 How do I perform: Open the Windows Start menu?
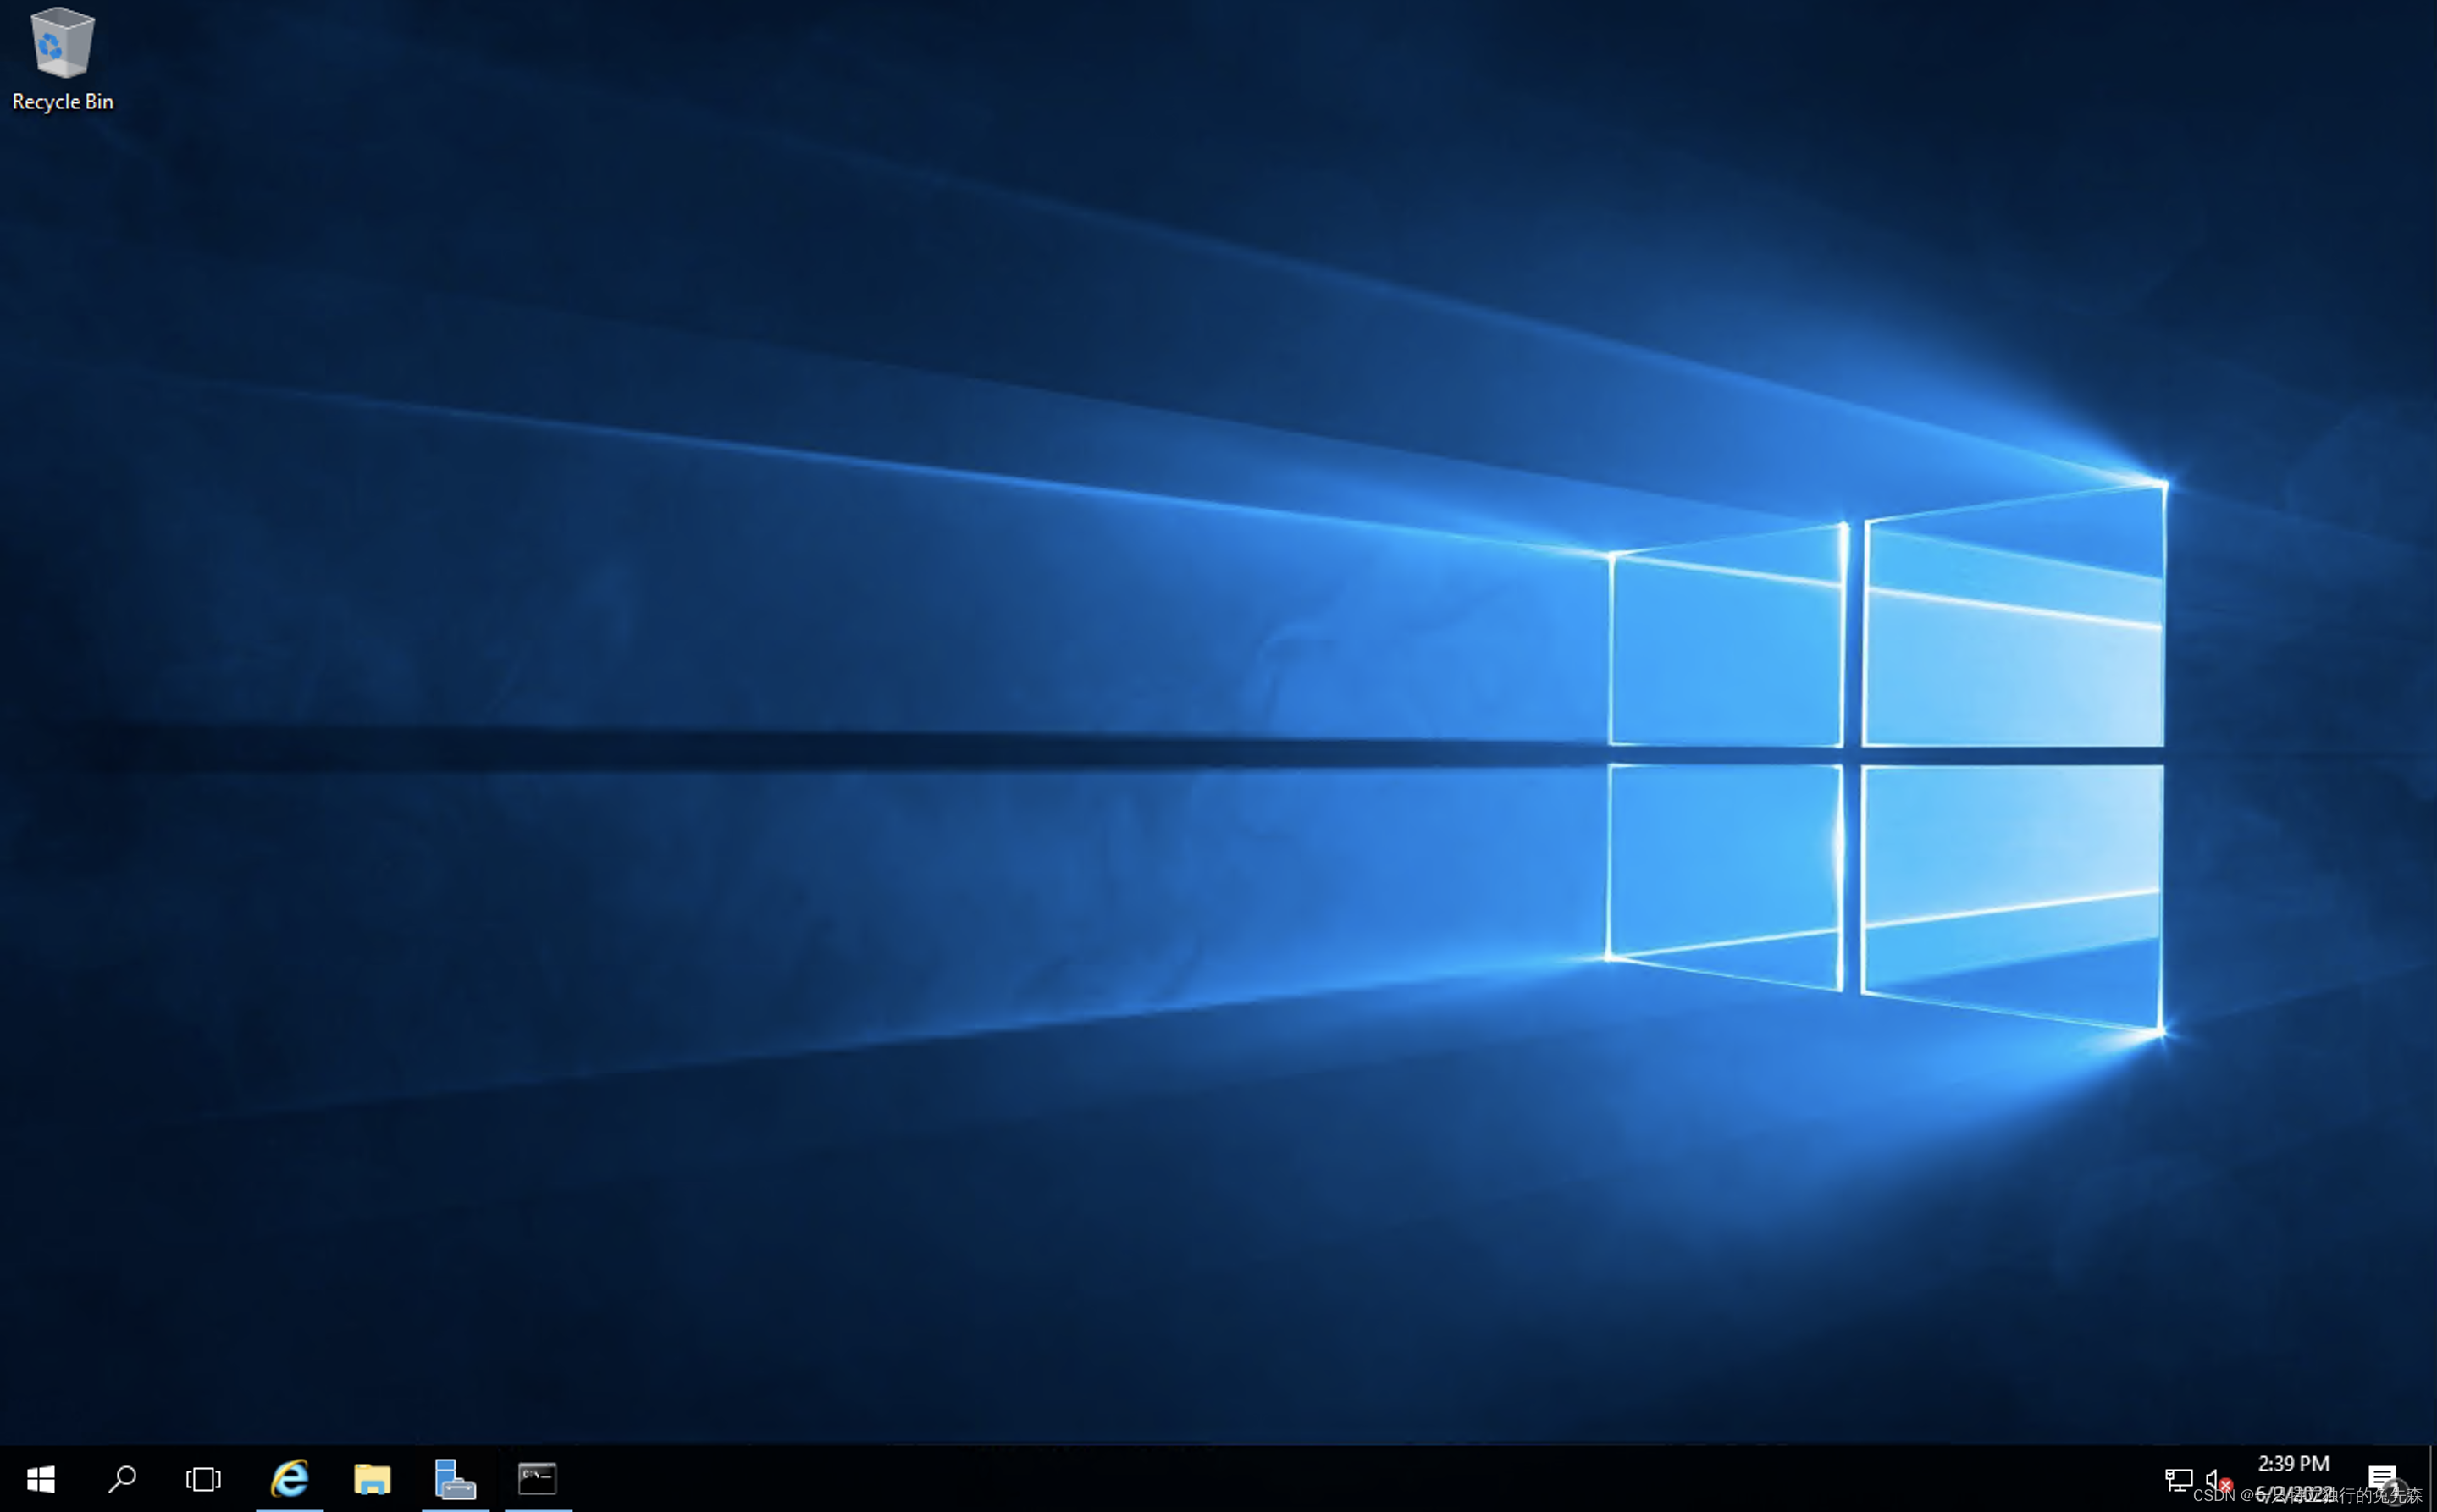coord(40,1478)
